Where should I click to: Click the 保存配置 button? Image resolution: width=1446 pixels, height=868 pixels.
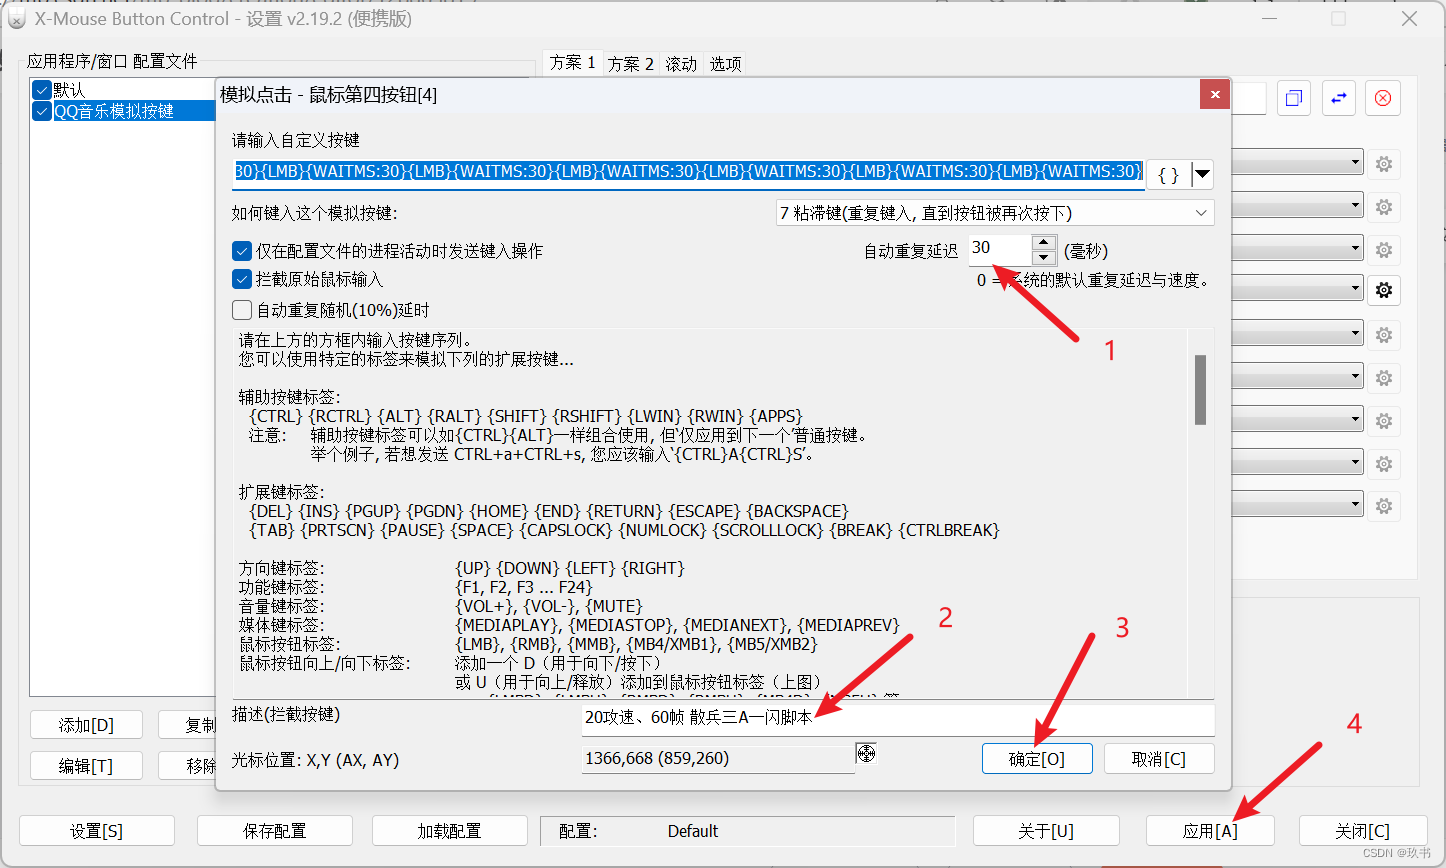point(275,830)
